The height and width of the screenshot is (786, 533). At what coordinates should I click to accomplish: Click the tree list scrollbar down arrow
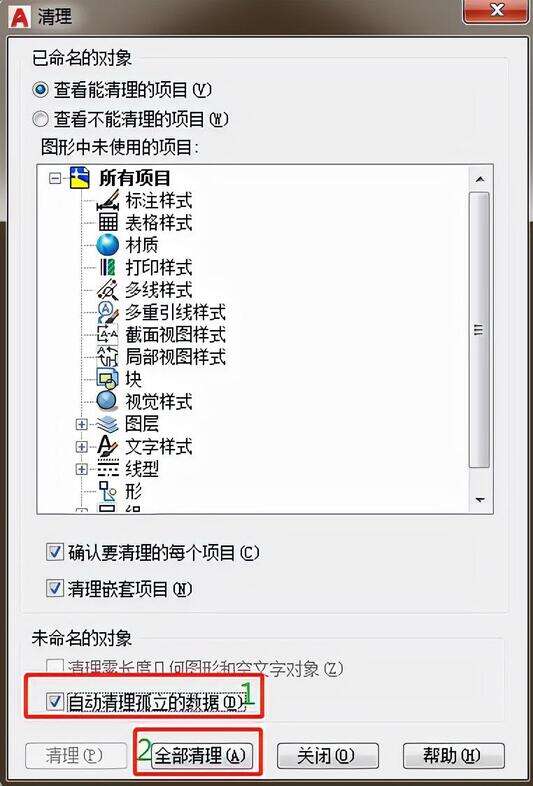[x=480, y=500]
